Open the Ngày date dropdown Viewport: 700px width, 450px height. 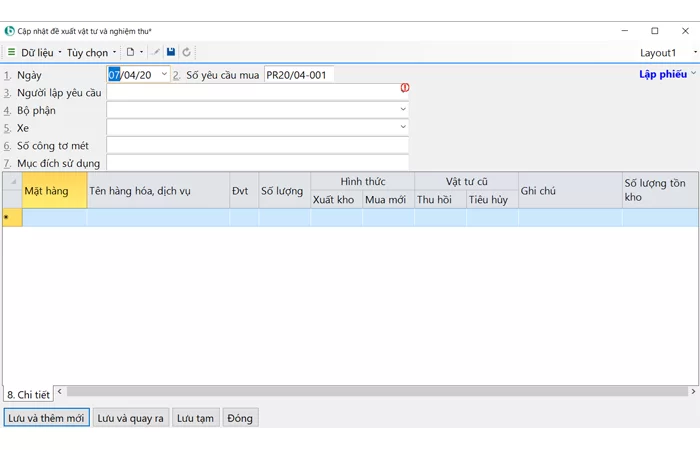point(164,75)
